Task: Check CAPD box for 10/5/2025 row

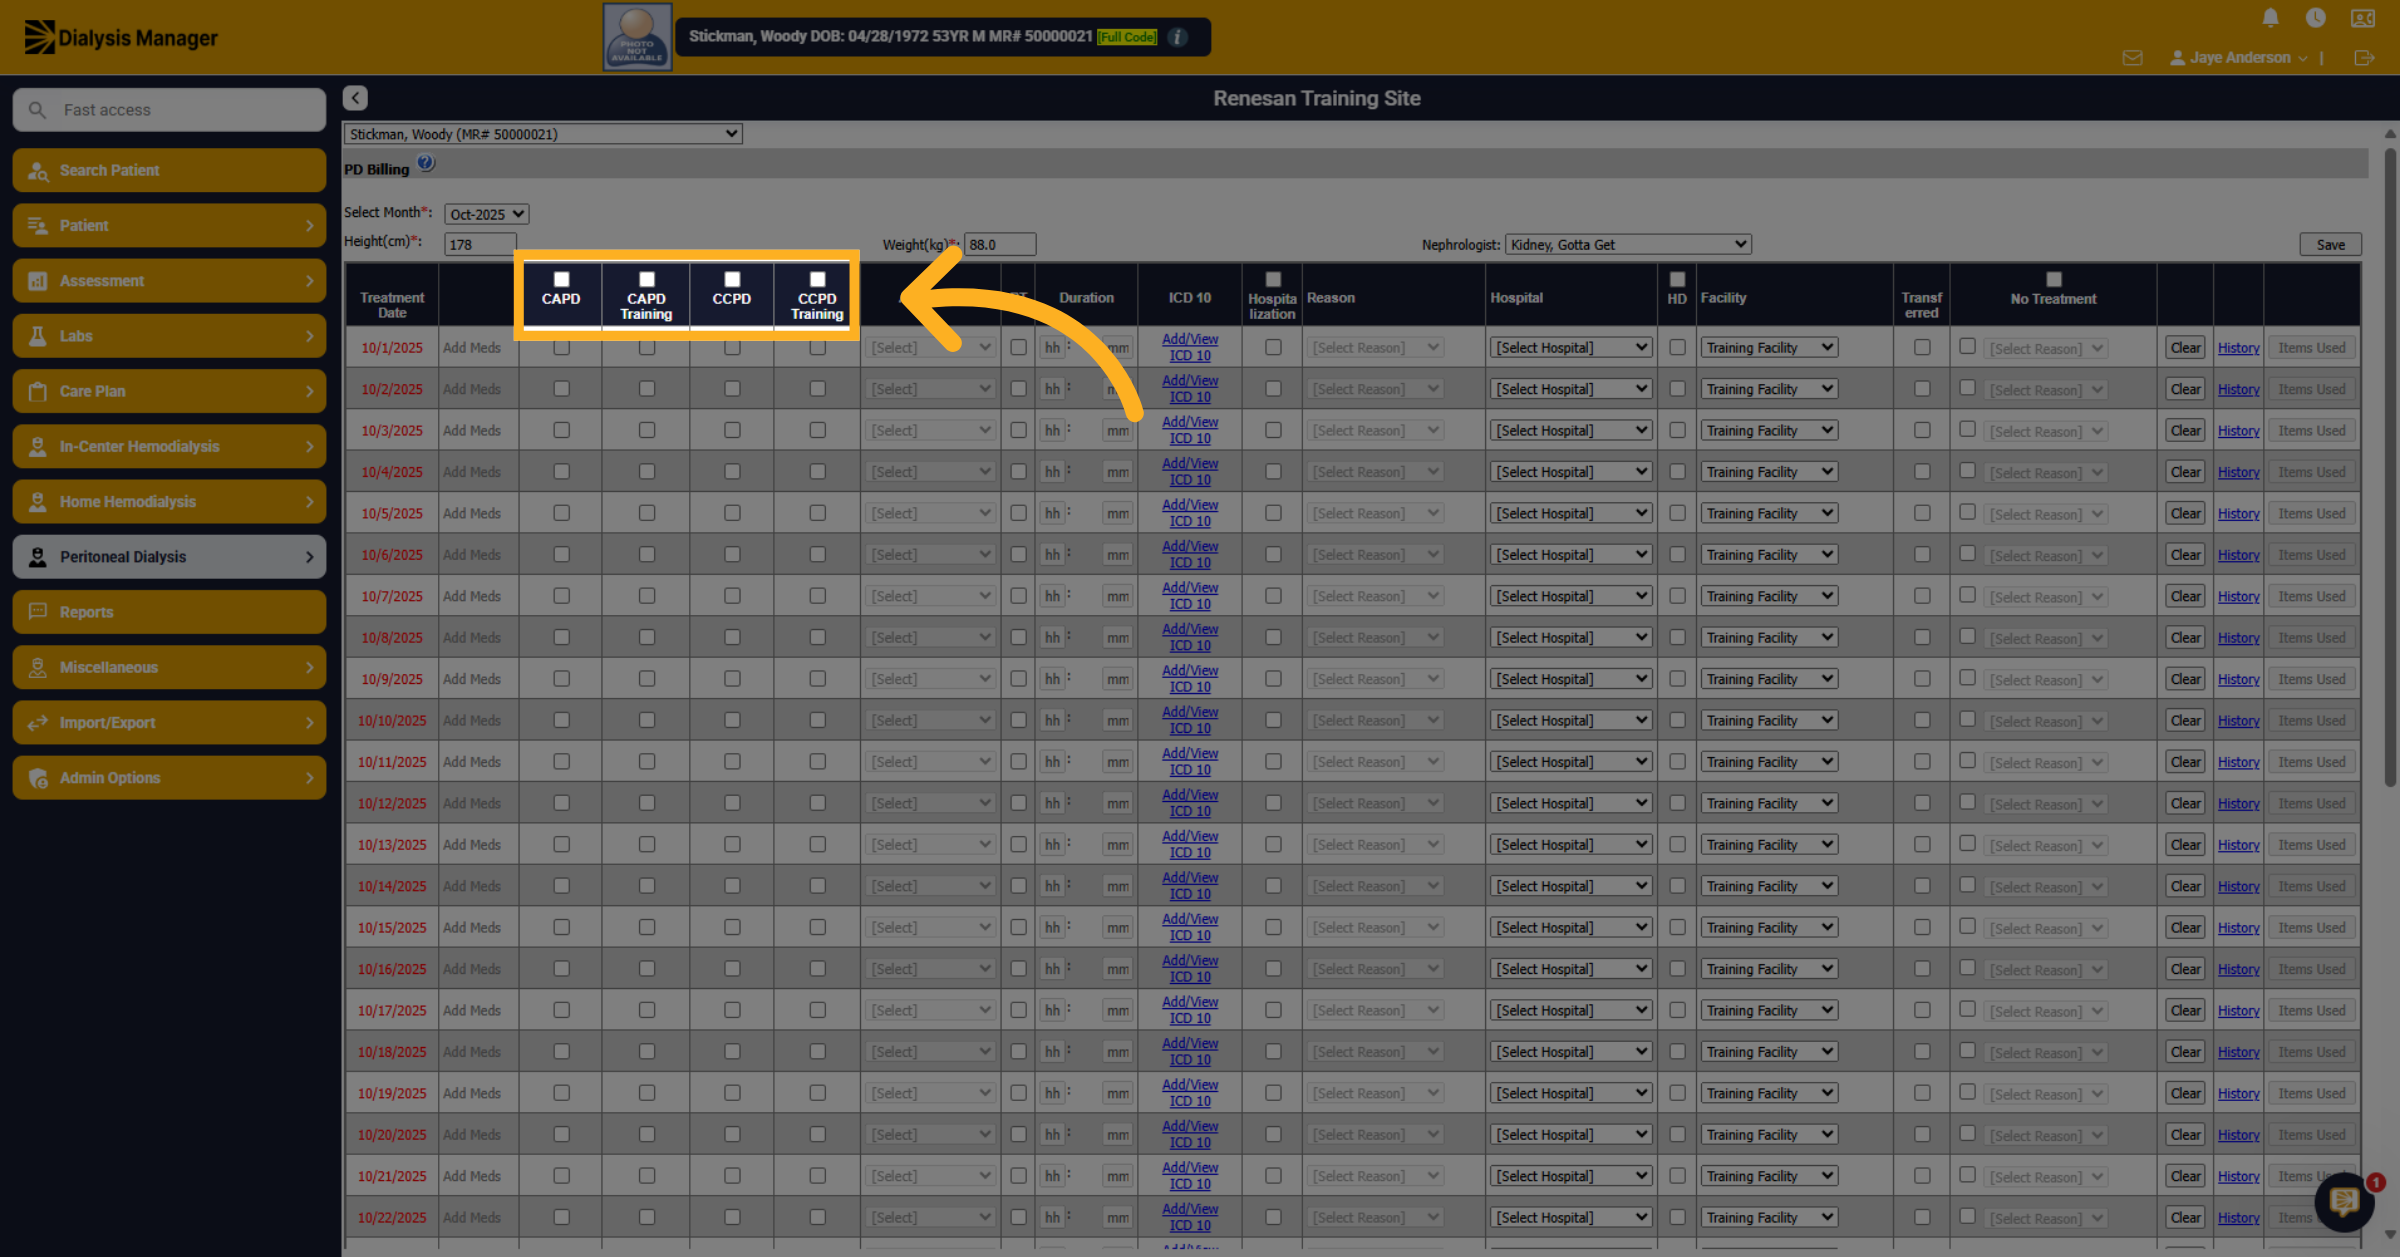Action: pos(561,513)
